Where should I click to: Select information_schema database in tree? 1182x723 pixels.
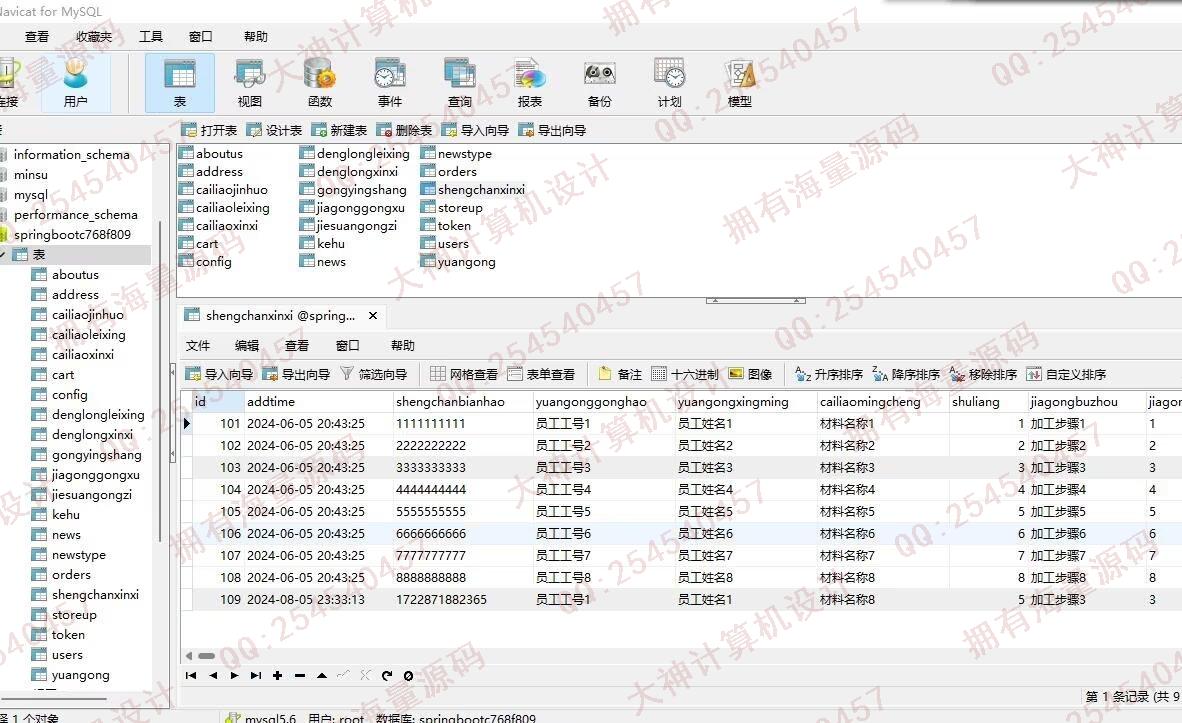point(71,155)
